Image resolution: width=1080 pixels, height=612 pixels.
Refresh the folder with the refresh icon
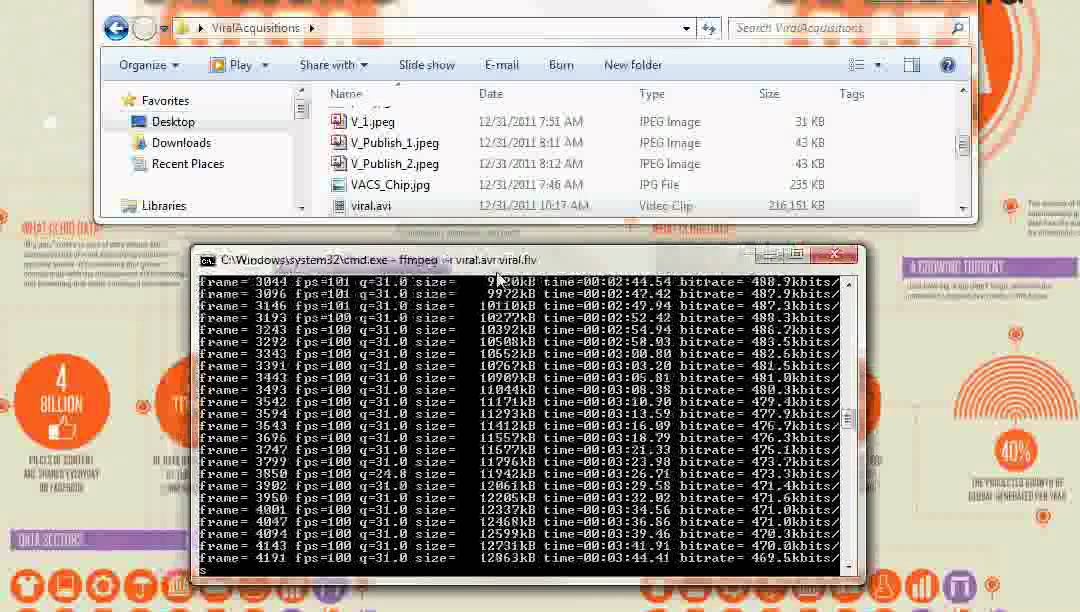coord(708,28)
